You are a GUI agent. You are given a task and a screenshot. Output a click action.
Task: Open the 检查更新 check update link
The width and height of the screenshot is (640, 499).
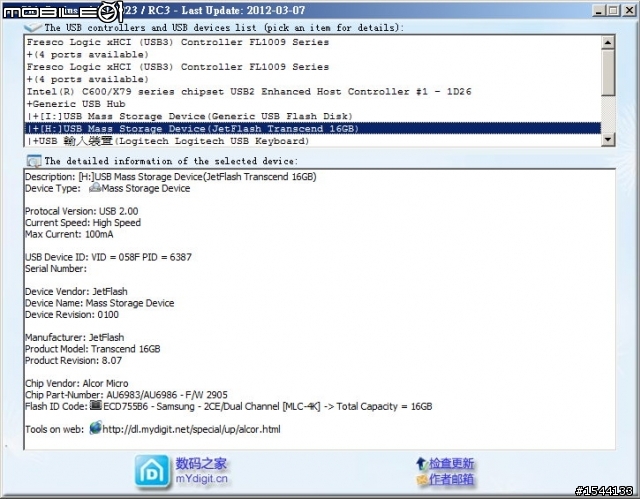pyautogui.click(x=451, y=464)
